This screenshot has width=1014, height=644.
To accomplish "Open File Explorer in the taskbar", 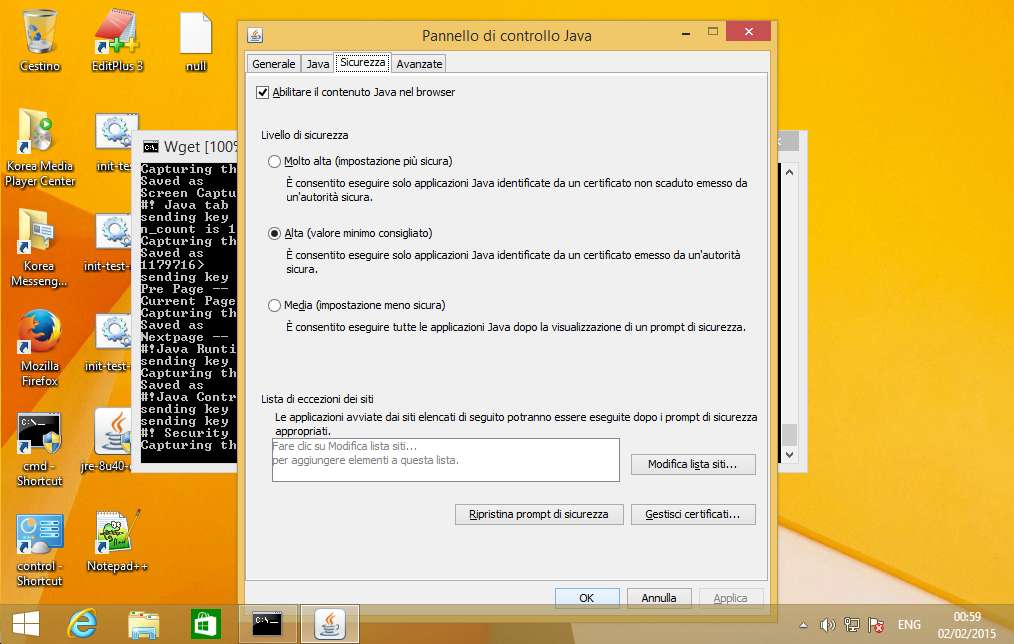I will pos(144,624).
